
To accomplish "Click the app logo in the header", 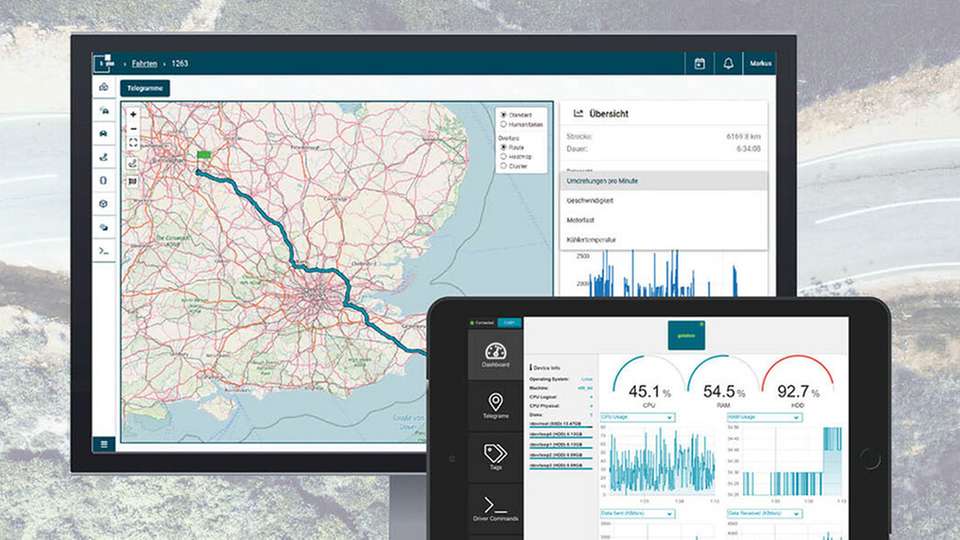I will (105, 62).
